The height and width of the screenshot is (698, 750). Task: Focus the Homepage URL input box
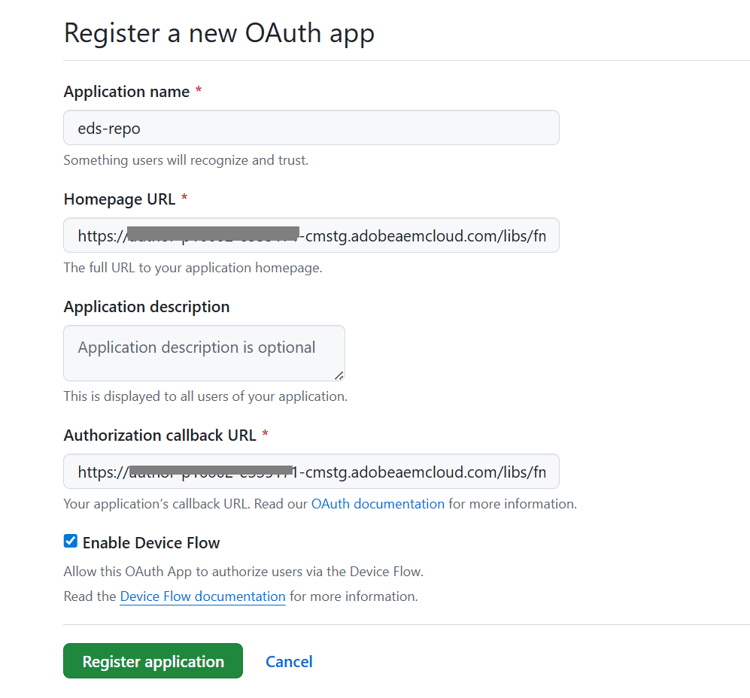click(x=310, y=236)
